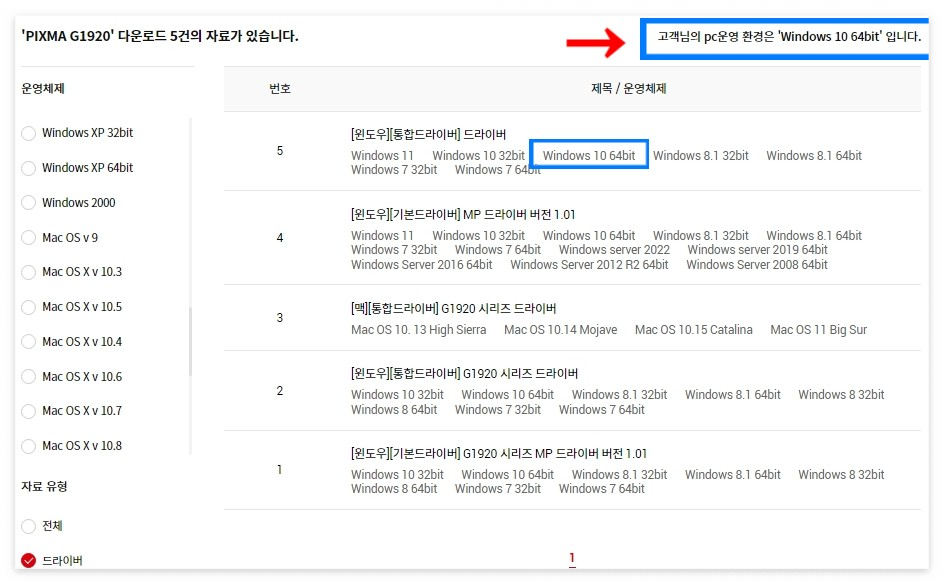
Task: Select the Mac OS v 9 option
Action: coord(28,238)
